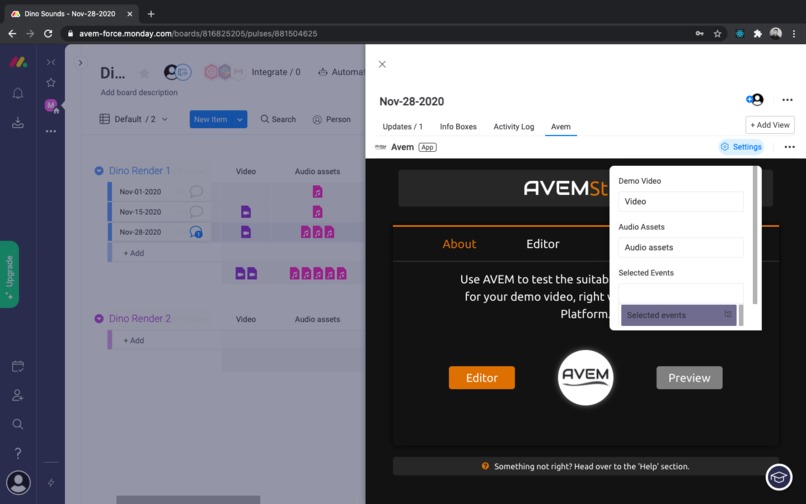This screenshot has height=504, width=806.
Task: Collapse the Dino Render 1 group
Action: 99,171
